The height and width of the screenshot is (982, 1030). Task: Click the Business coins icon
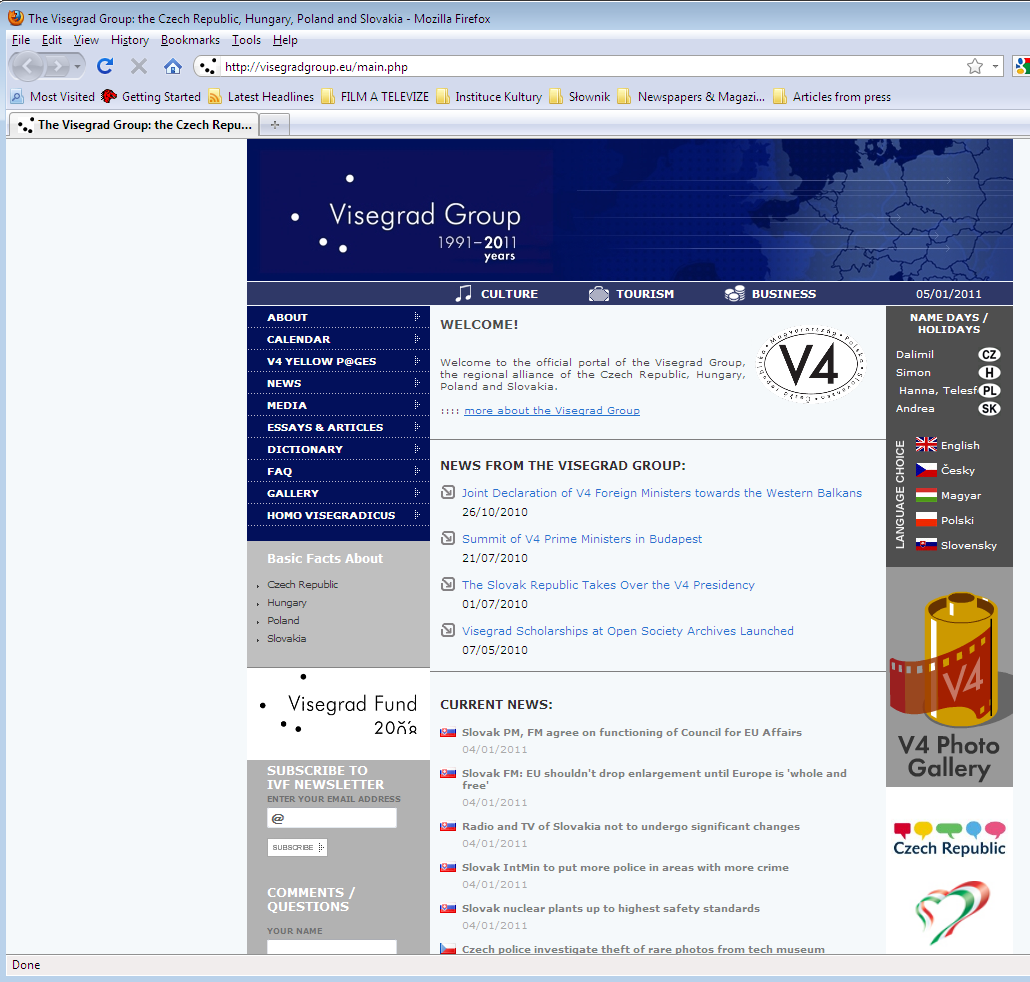tap(734, 294)
